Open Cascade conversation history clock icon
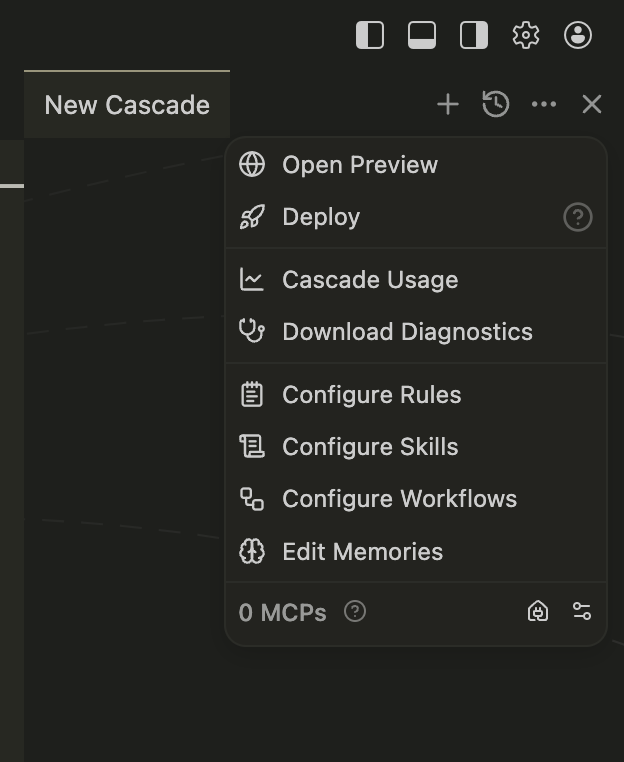The image size is (624, 762). (x=496, y=104)
